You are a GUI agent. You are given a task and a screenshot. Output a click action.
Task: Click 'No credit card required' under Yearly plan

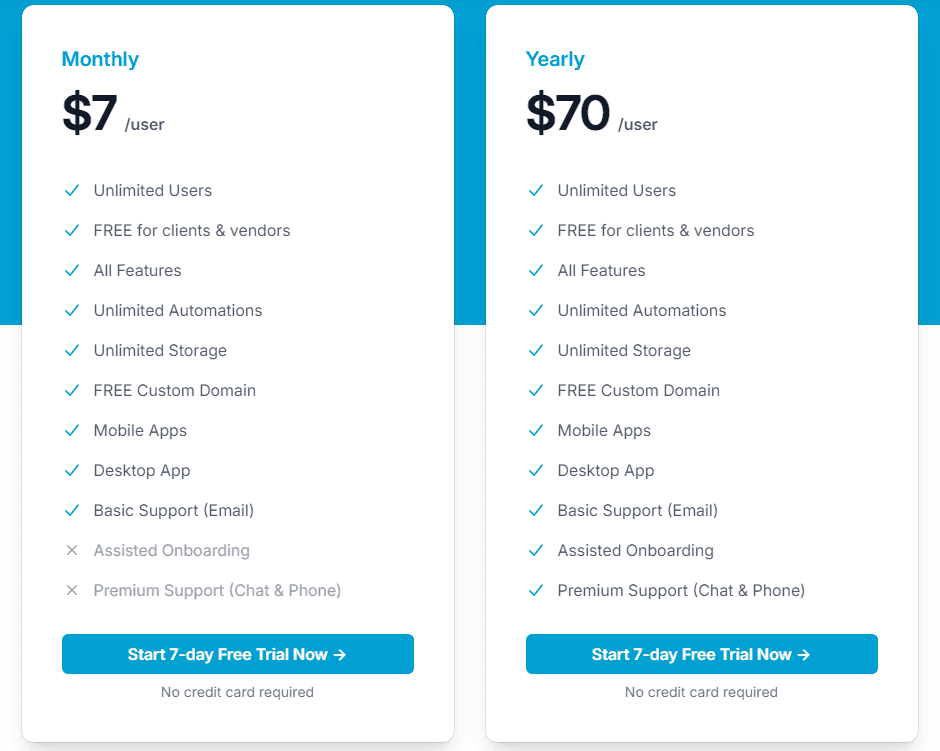tap(701, 692)
